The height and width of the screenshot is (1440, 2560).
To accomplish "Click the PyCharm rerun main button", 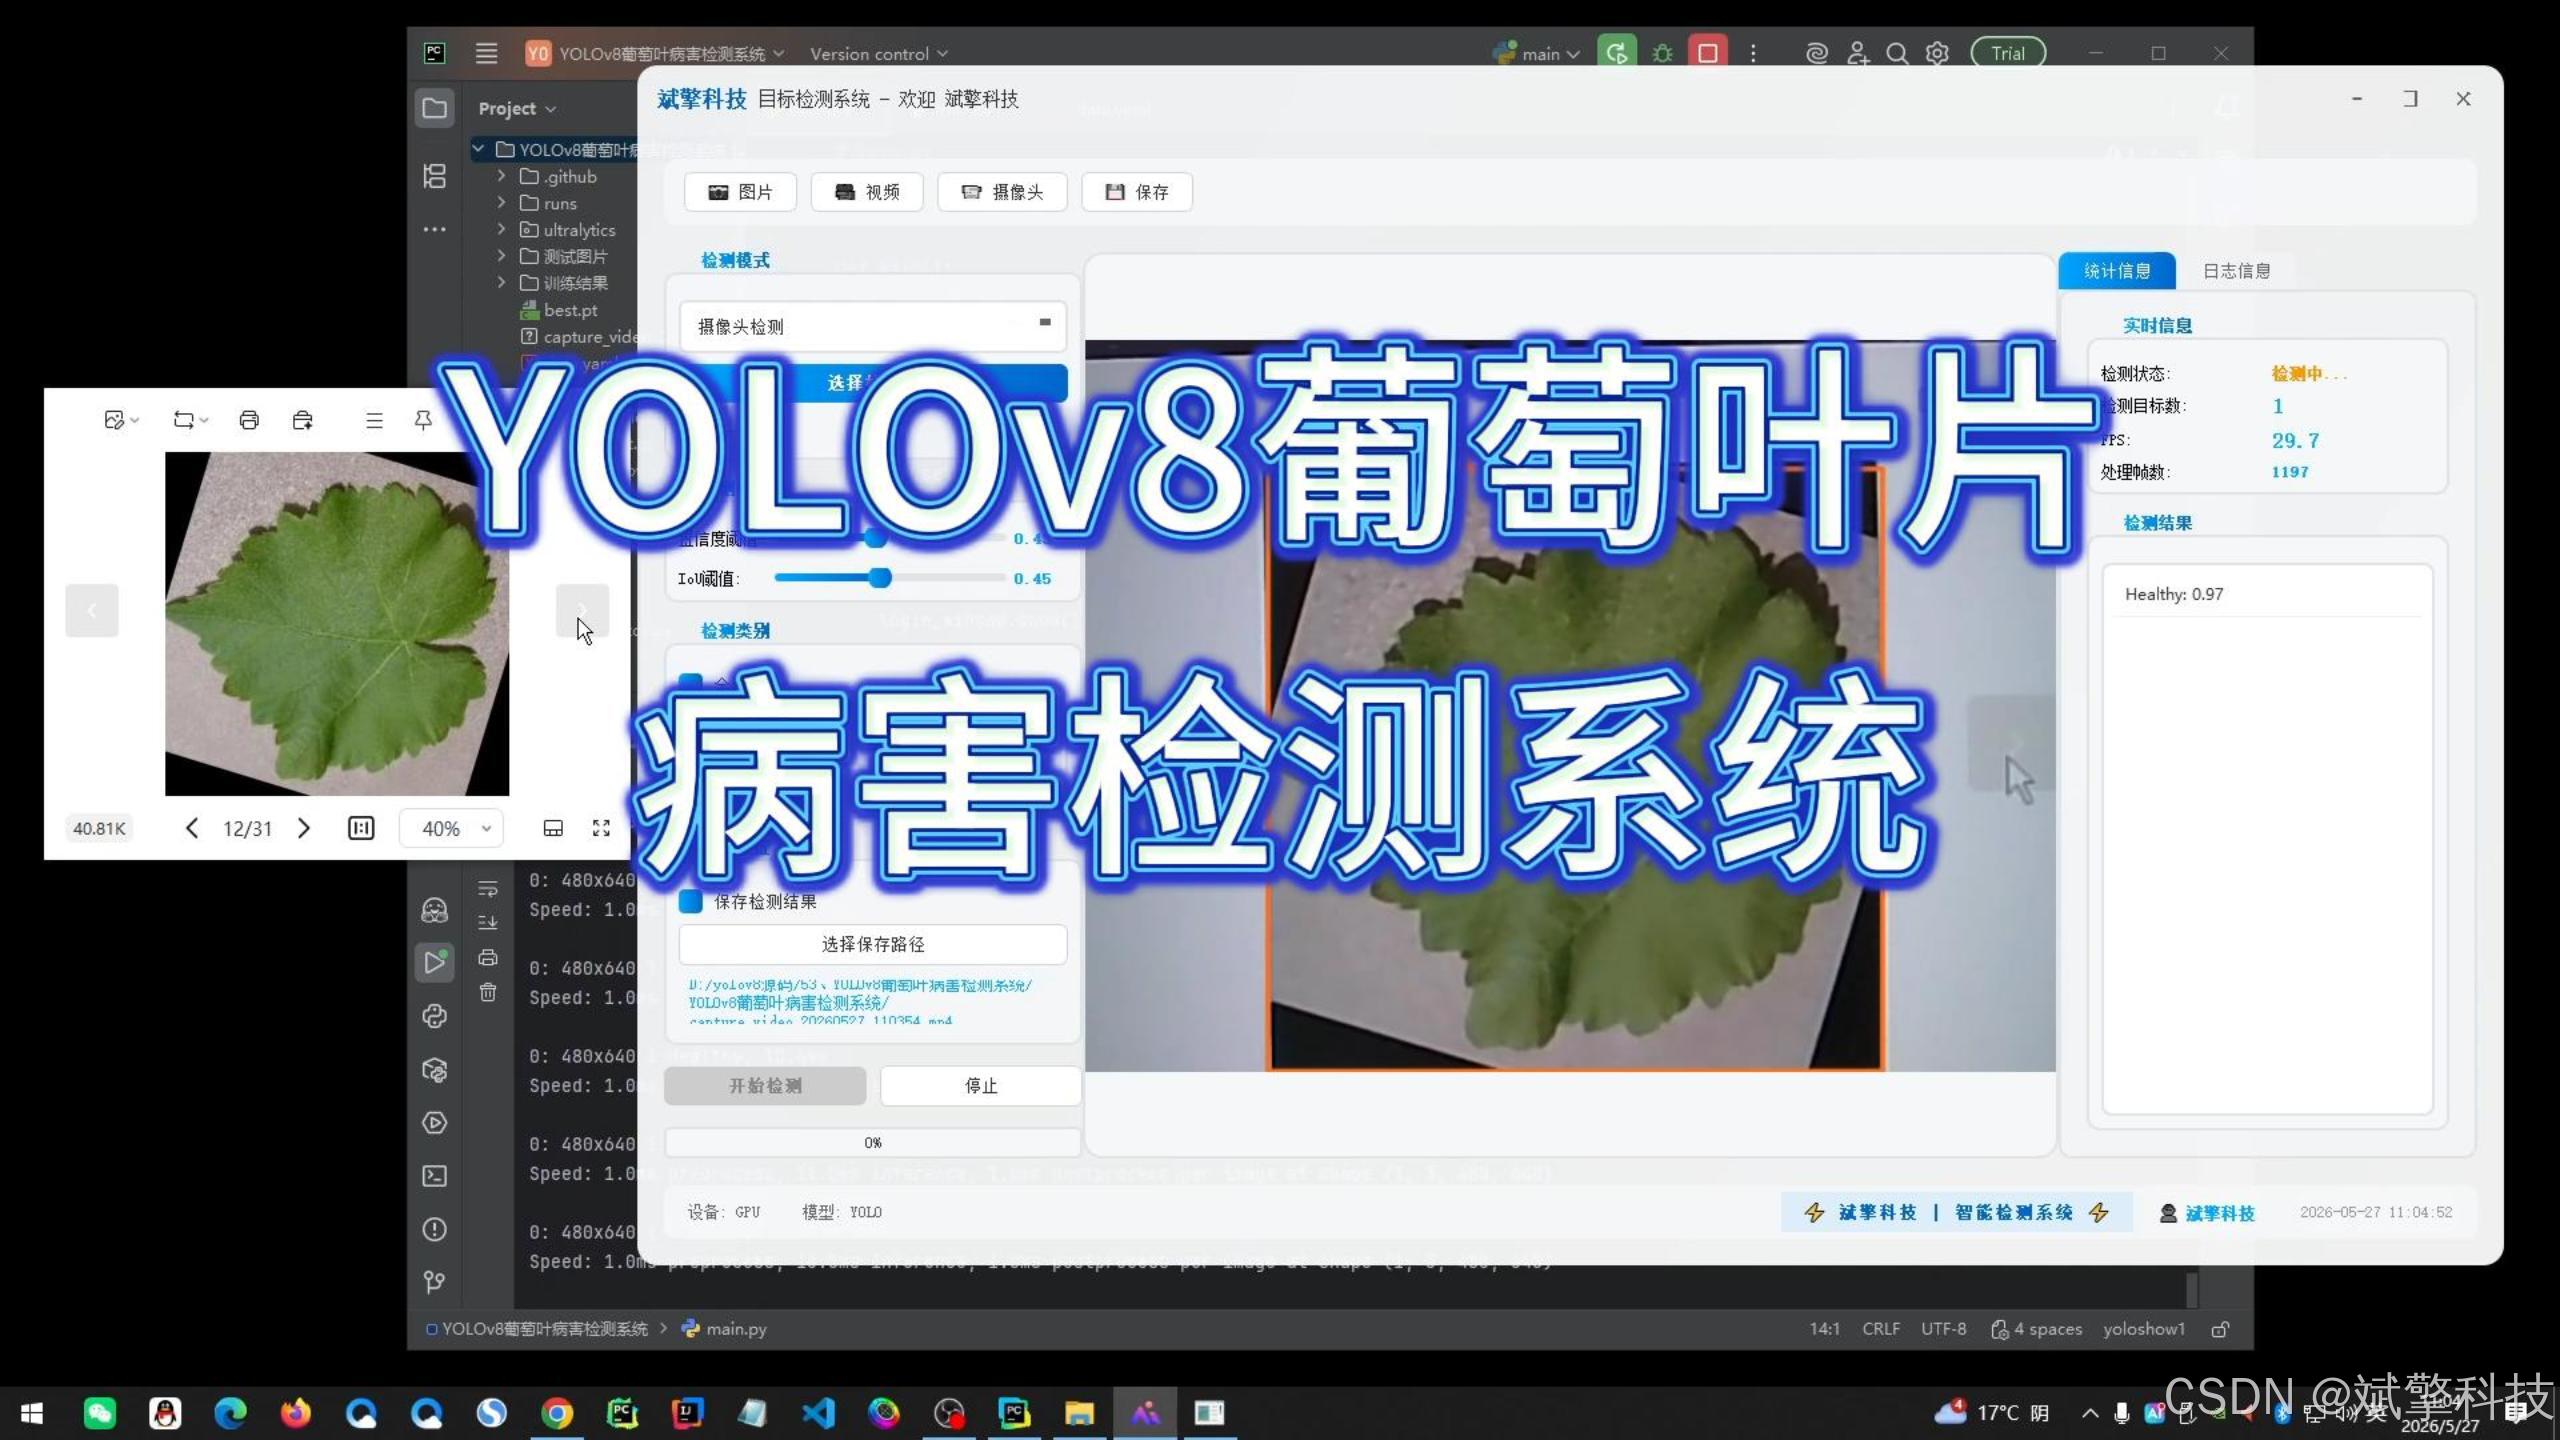I will tap(1616, 53).
